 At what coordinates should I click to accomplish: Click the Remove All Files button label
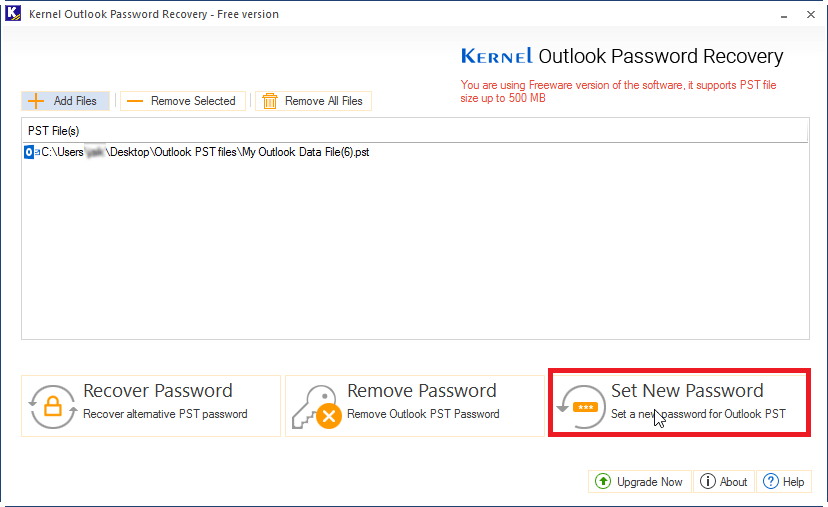coord(324,101)
